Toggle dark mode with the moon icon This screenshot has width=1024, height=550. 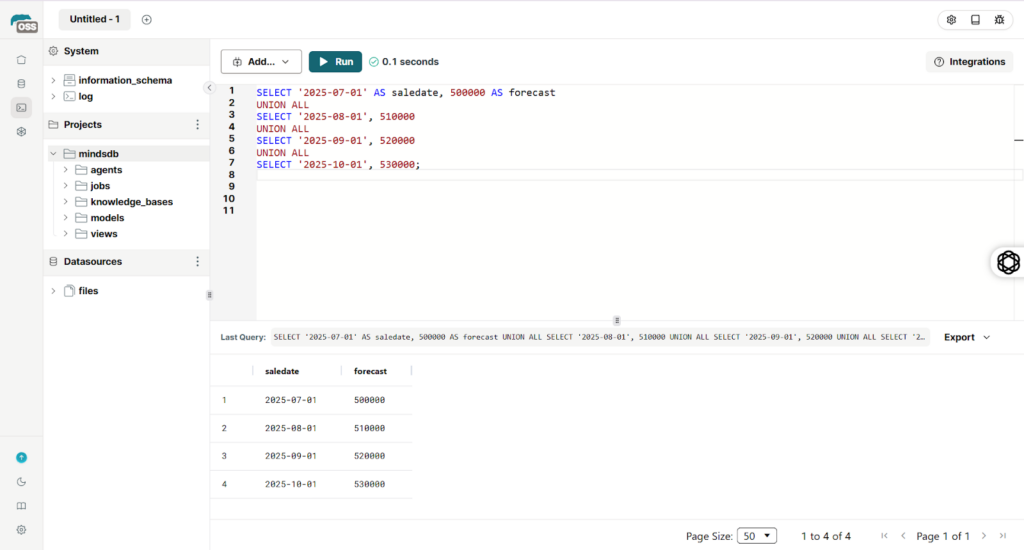pyautogui.click(x=21, y=482)
